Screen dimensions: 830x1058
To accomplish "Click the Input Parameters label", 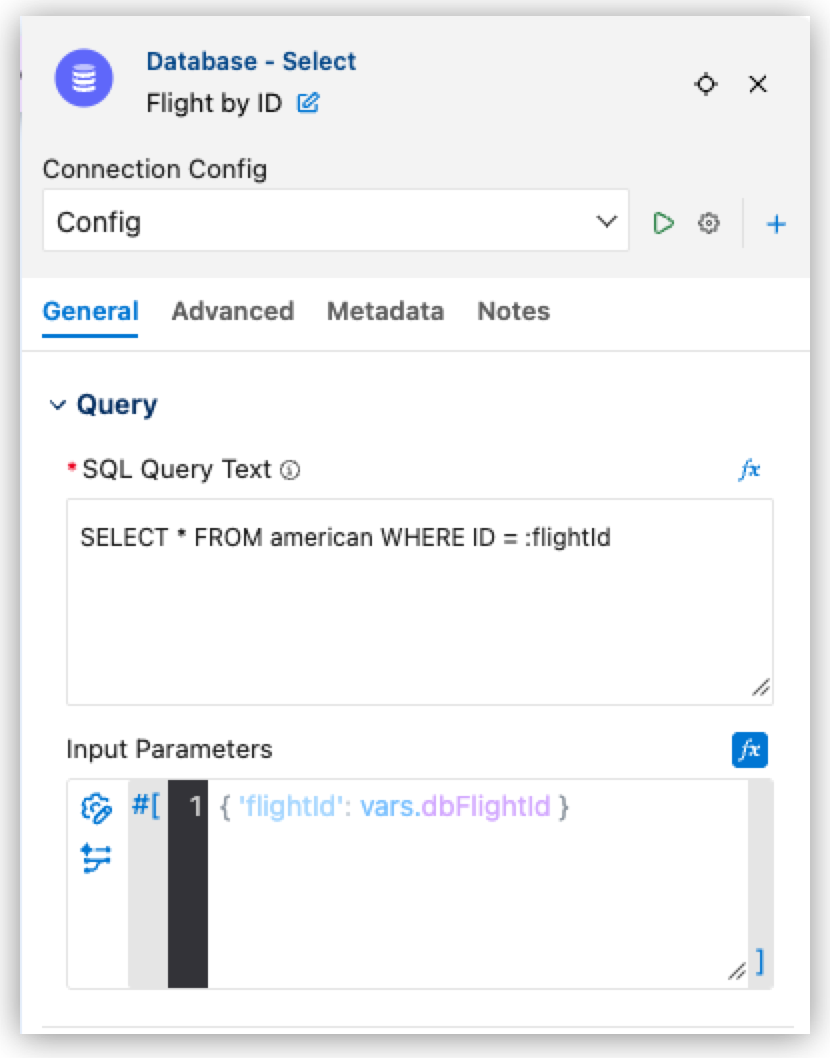I will 169,750.
